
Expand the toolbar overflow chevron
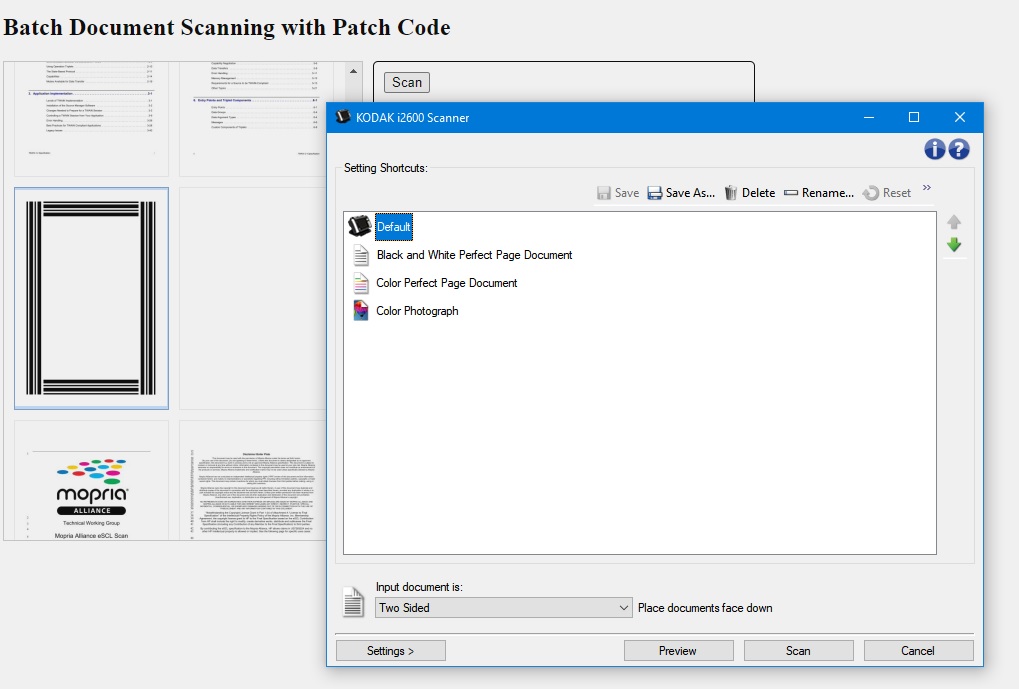coord(926,188)
